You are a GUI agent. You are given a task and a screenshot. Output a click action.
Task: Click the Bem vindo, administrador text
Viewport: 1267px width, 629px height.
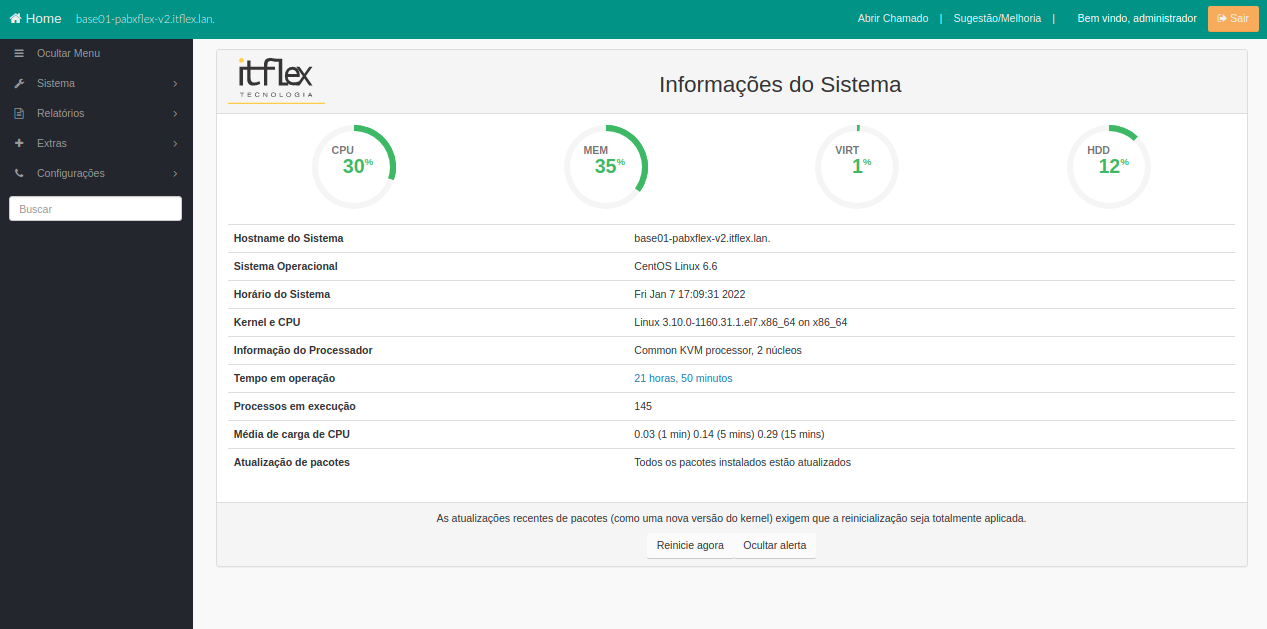click(1137, 19)
